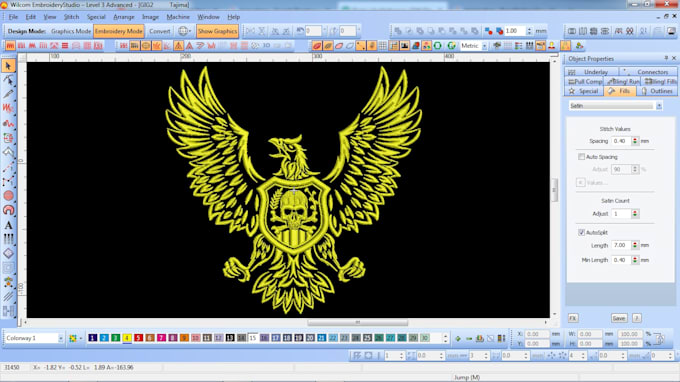Click the Save button in Object Properties
Viewport: 680px width, 382px height.
619,318
